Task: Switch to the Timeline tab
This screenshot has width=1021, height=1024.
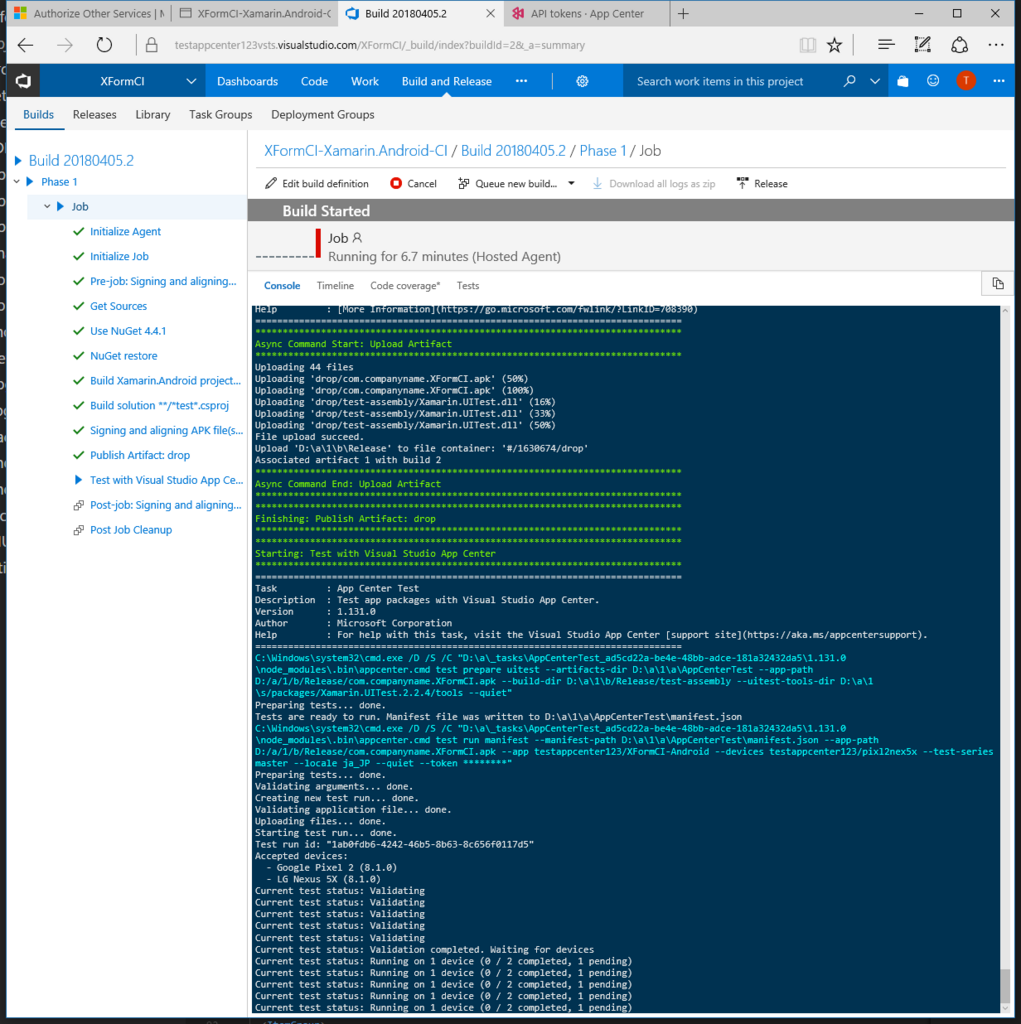Action: (335, 285)
